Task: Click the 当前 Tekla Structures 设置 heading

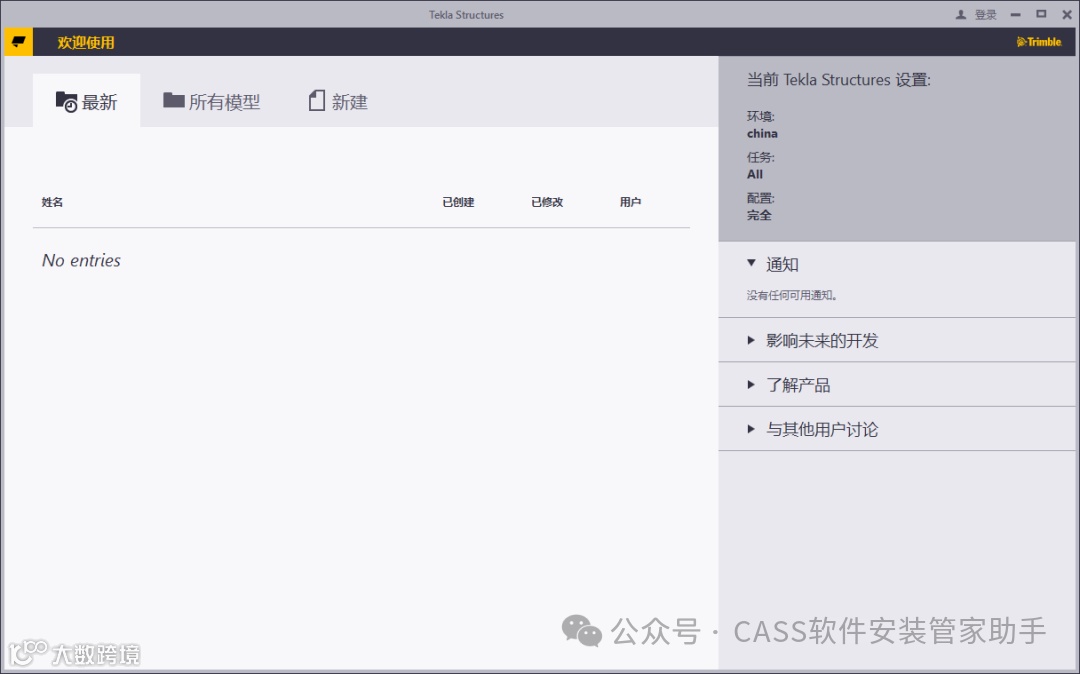Action: tap(838, 80)
